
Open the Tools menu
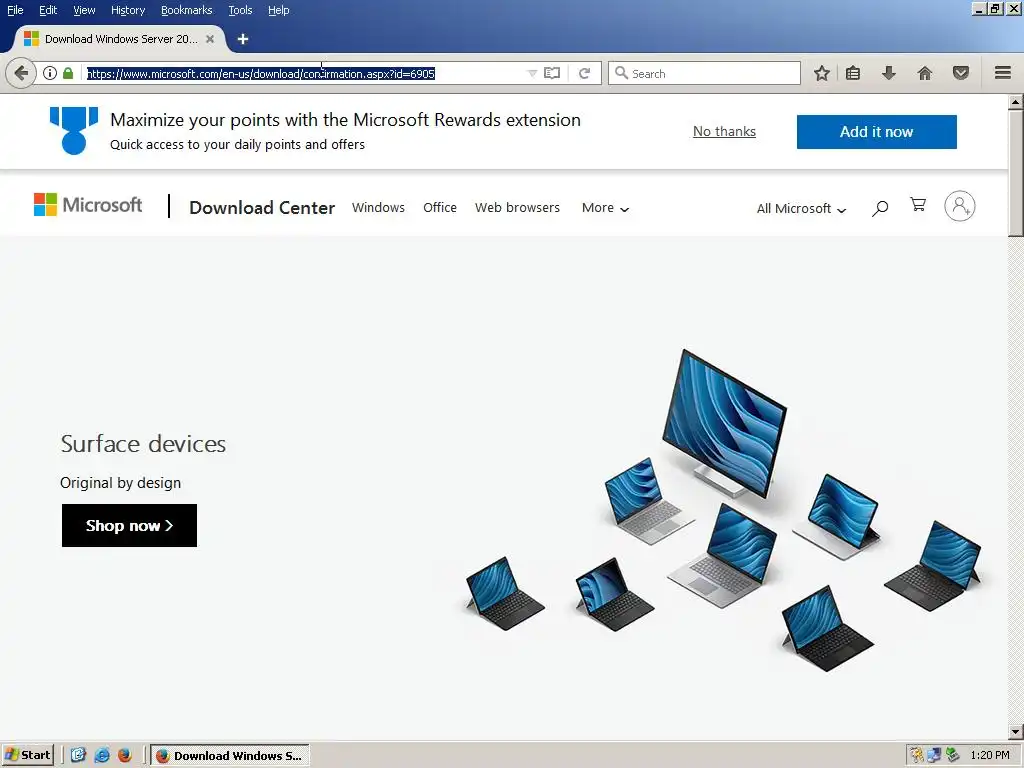(240, 10)
